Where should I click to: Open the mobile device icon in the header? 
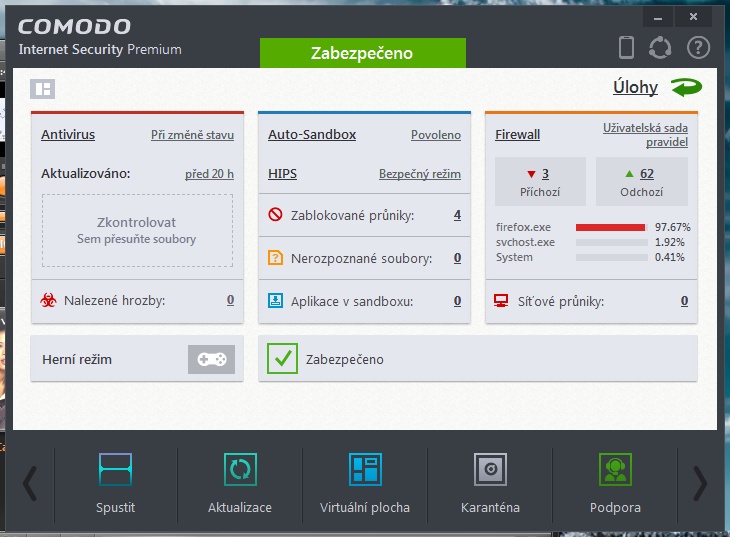click(x=626, y=48)
